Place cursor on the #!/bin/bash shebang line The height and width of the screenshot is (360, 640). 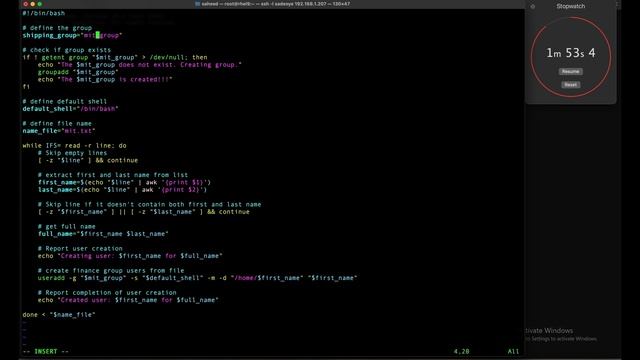[44, 13]
